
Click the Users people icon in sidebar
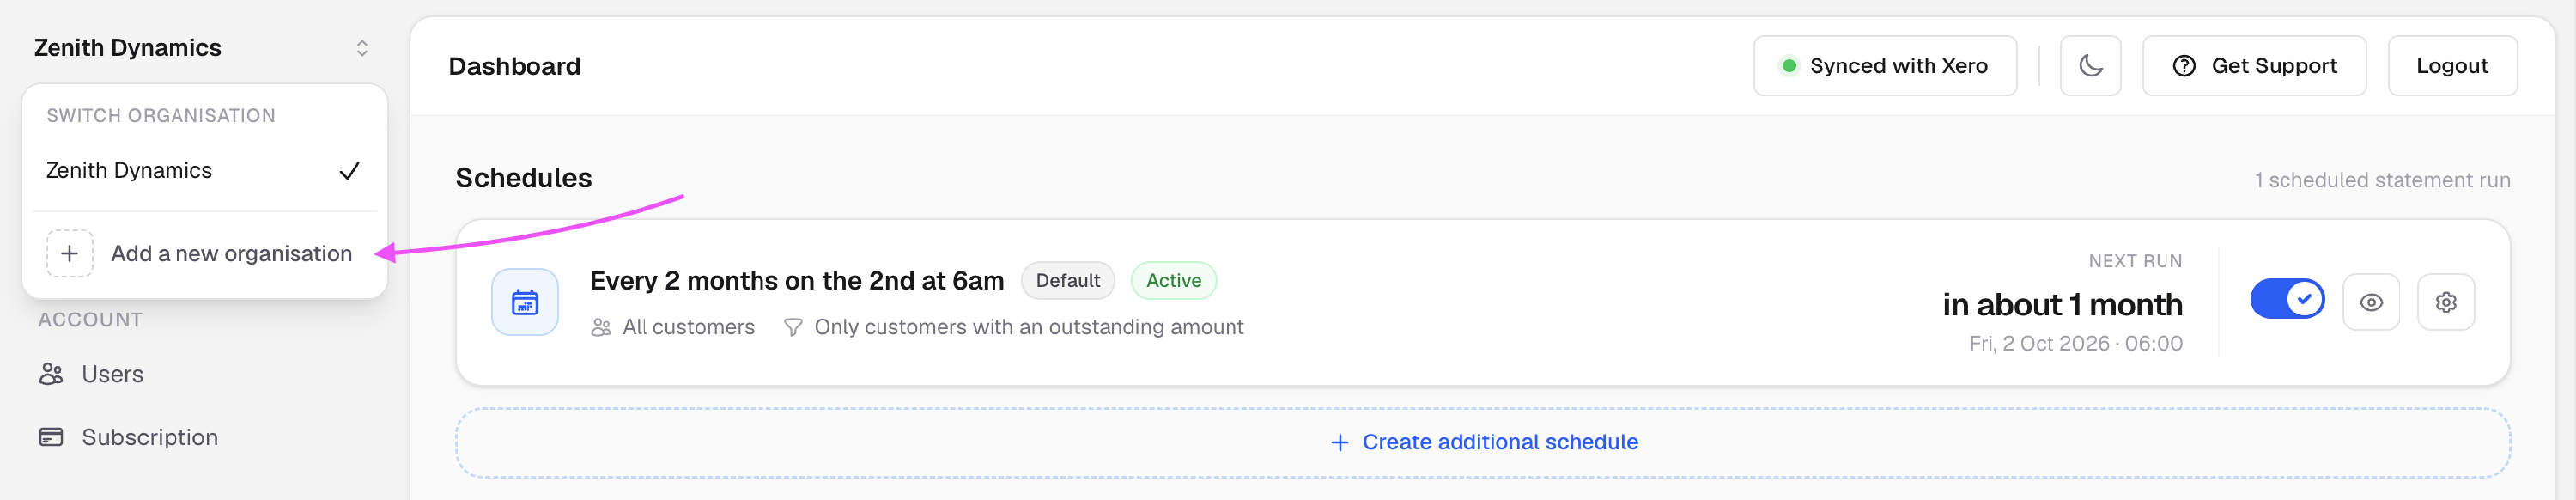coord(51,374)
